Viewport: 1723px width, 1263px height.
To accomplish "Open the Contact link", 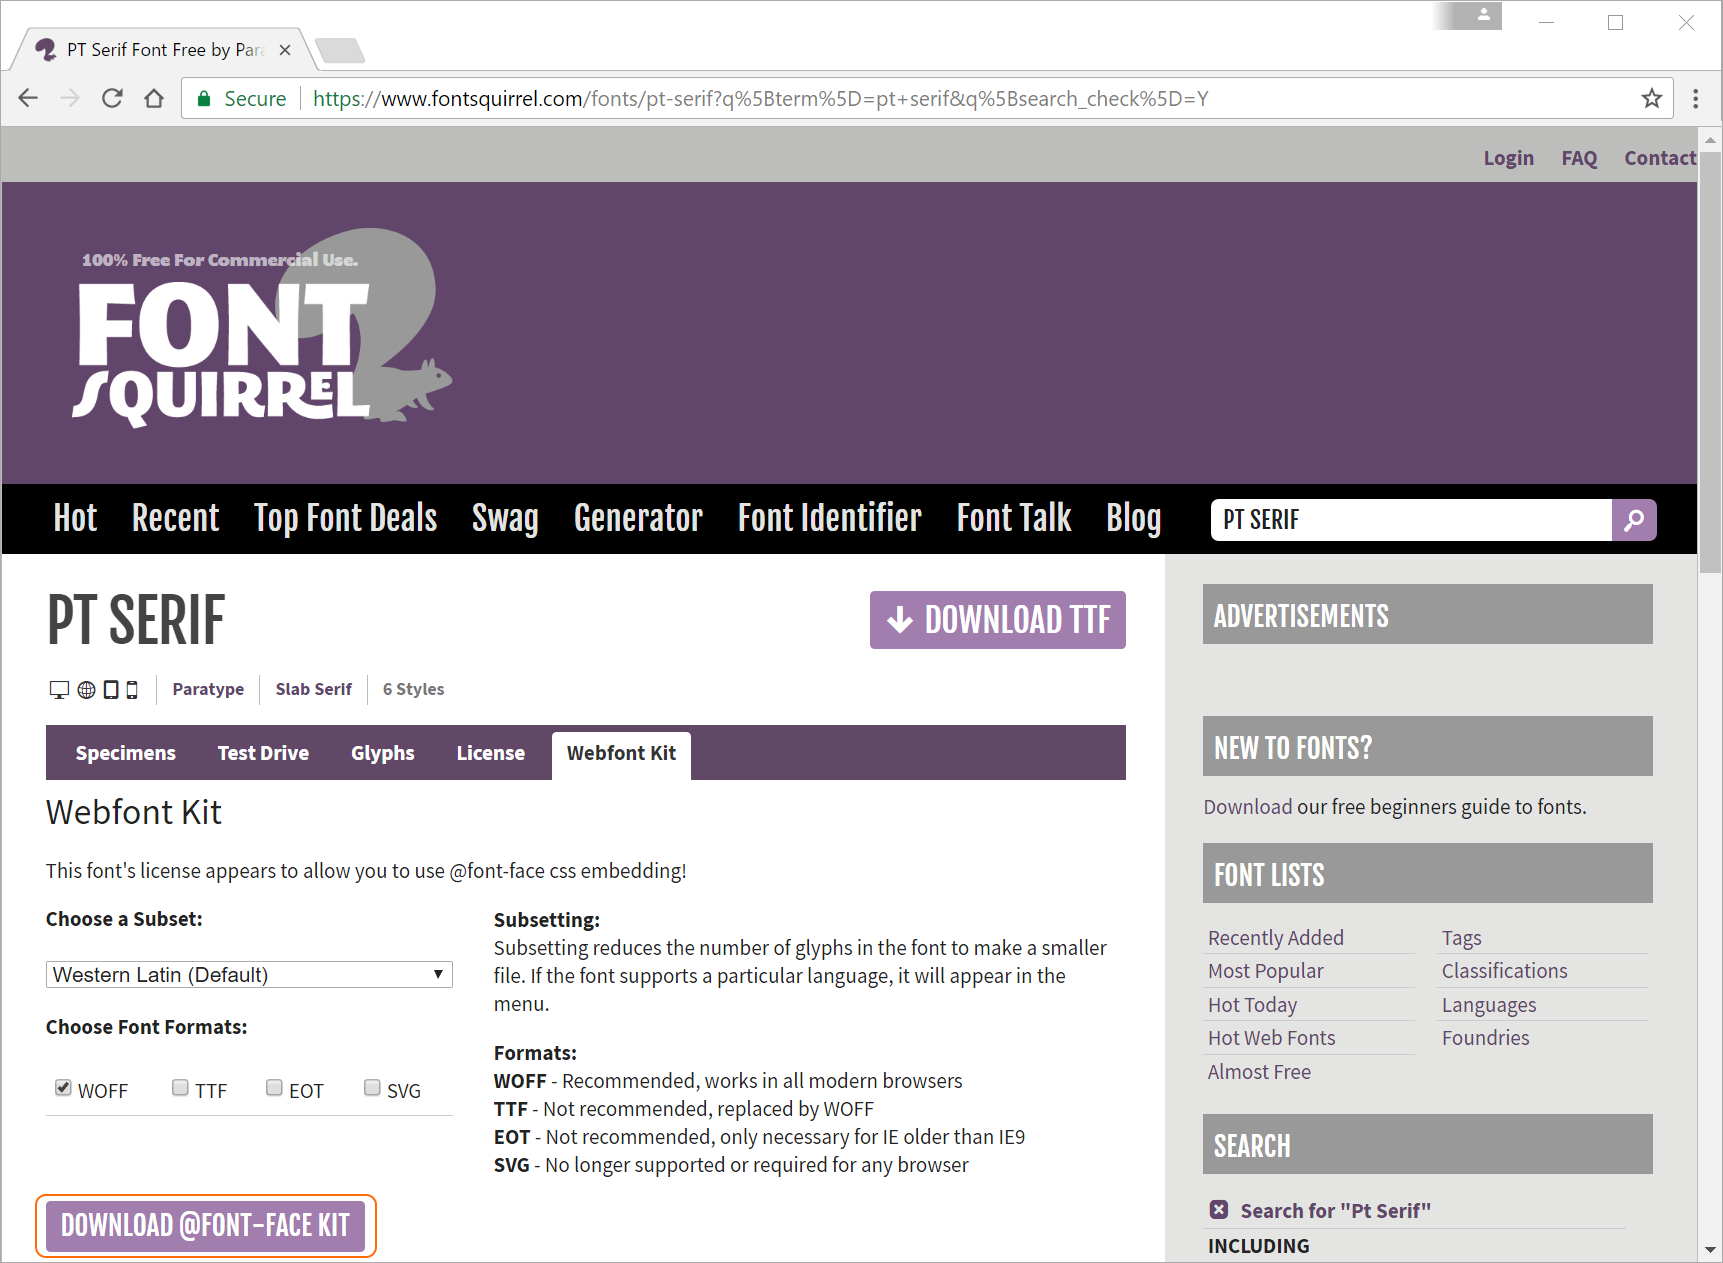I will [1660, 158].
